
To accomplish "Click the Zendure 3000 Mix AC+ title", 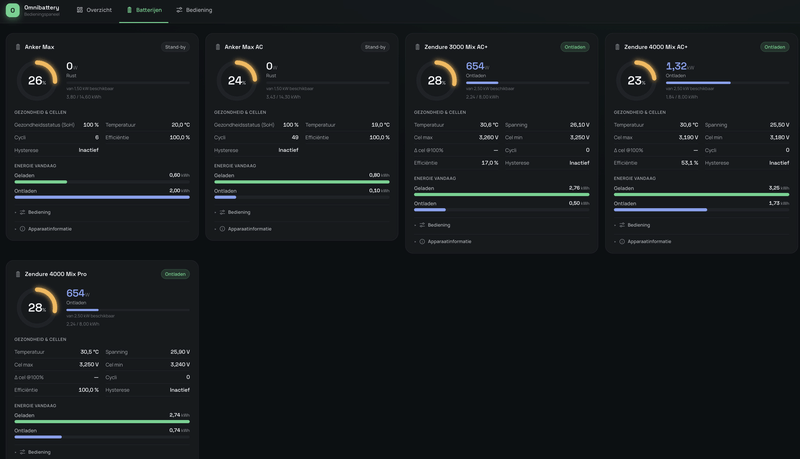I will (x=456, y=47).
